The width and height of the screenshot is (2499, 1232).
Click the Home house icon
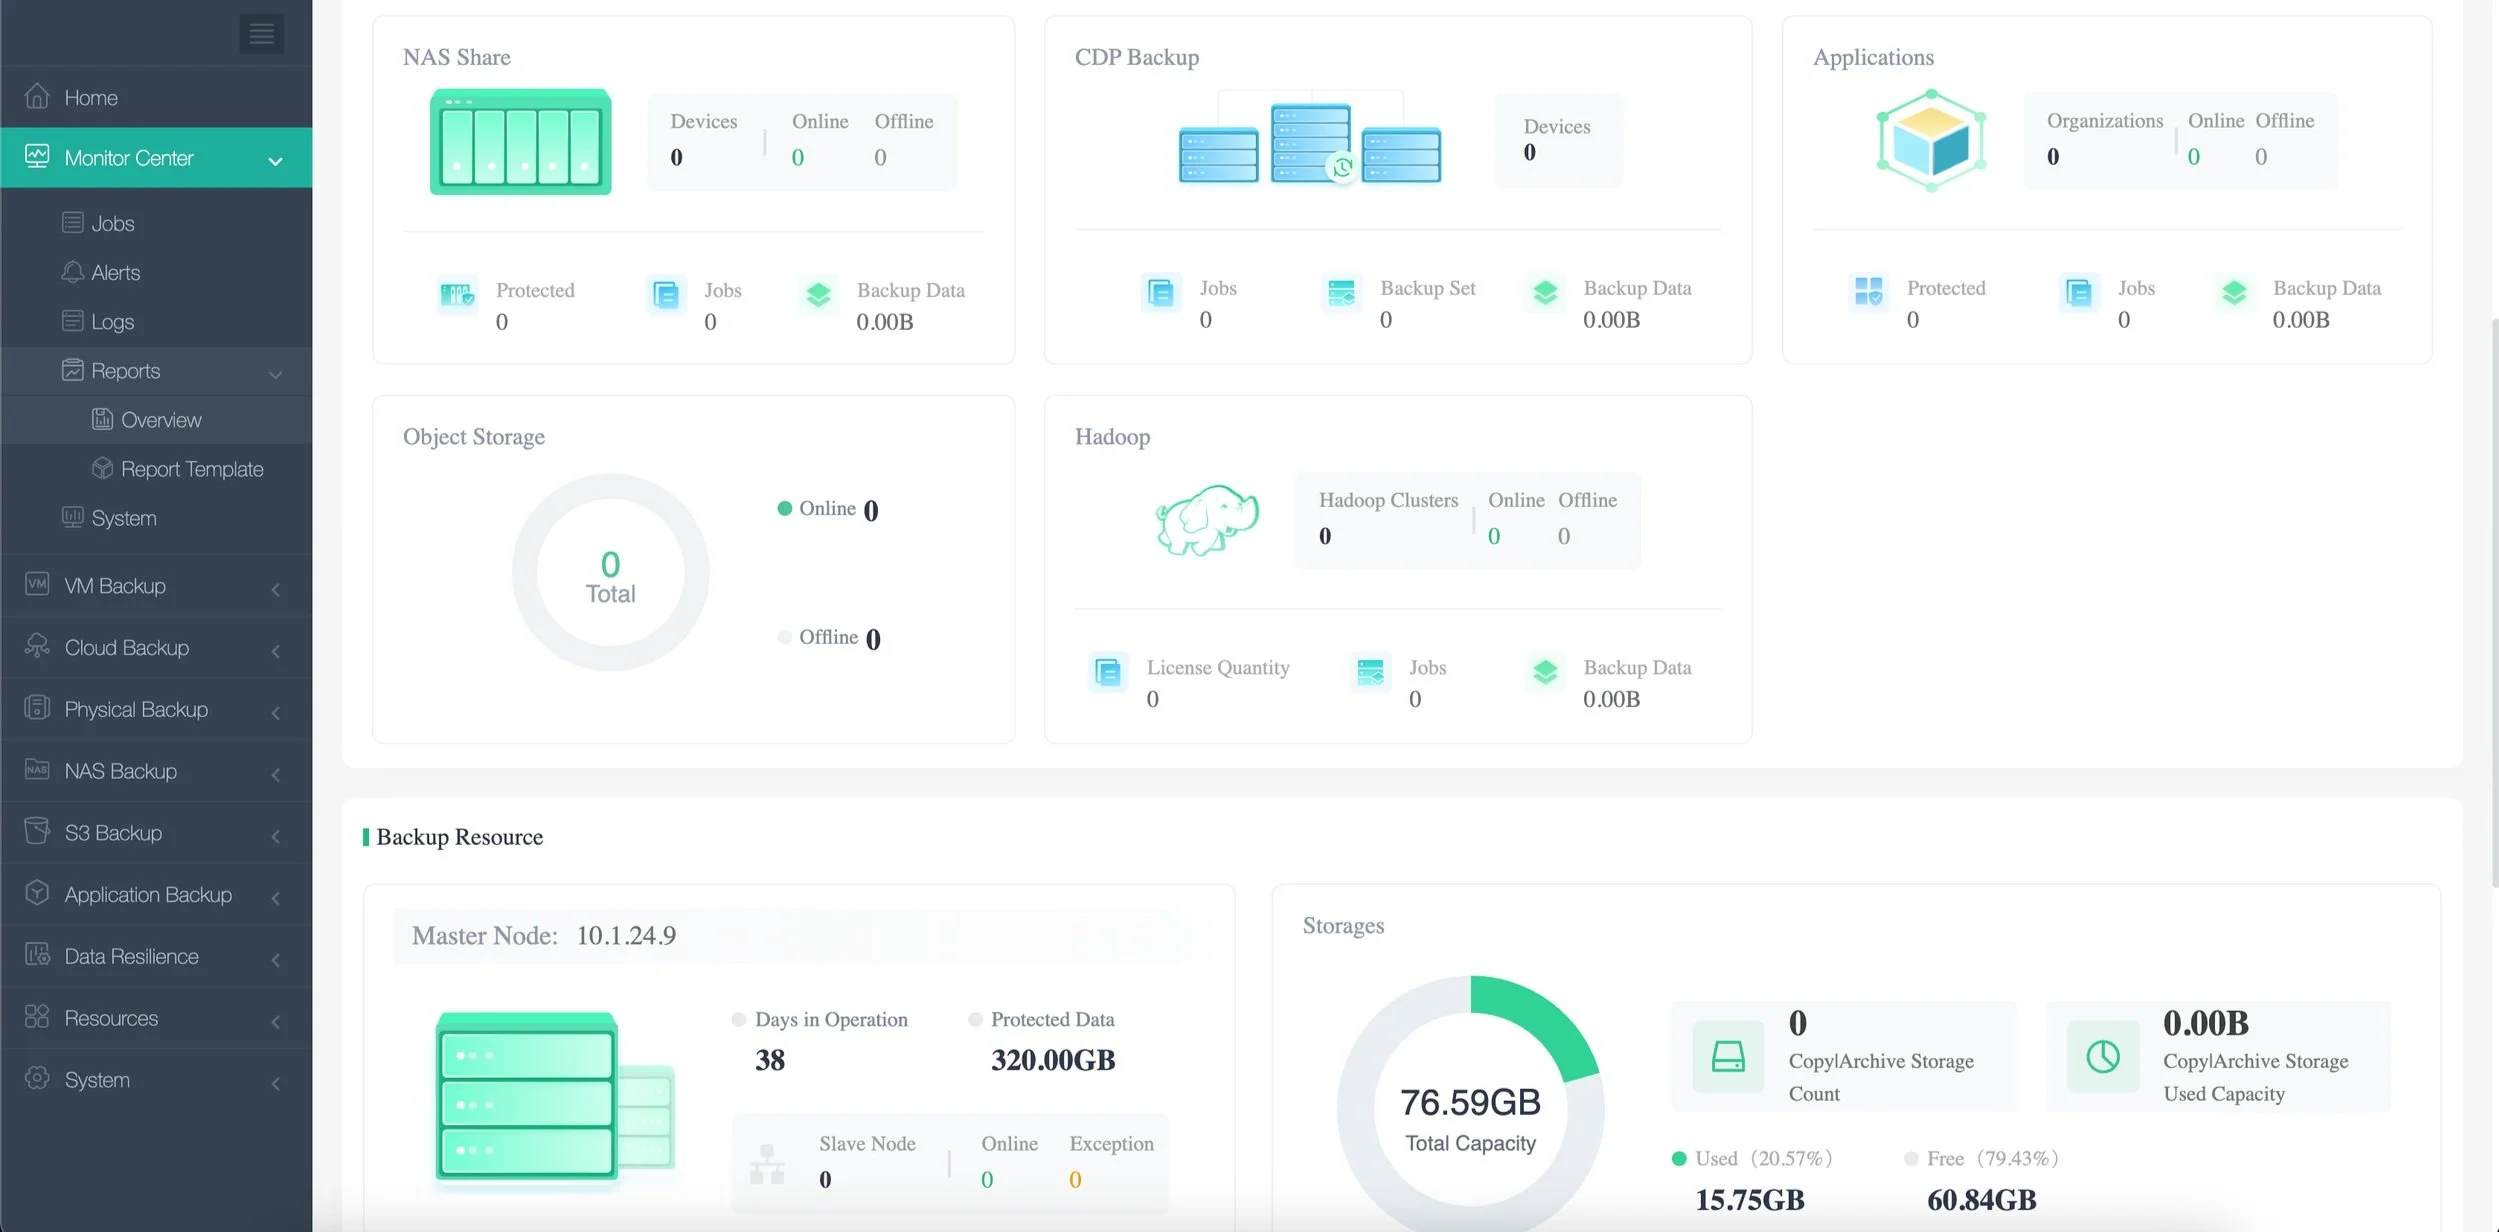point(37,97)
